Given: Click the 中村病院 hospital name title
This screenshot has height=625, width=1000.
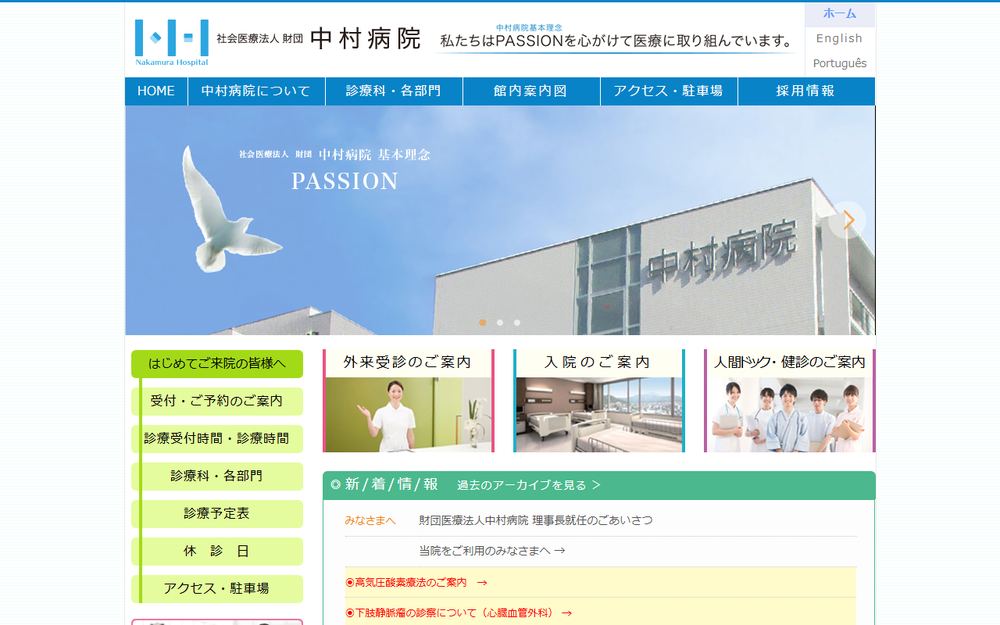Looking at the screenshot, I should (x=365, y=38).
